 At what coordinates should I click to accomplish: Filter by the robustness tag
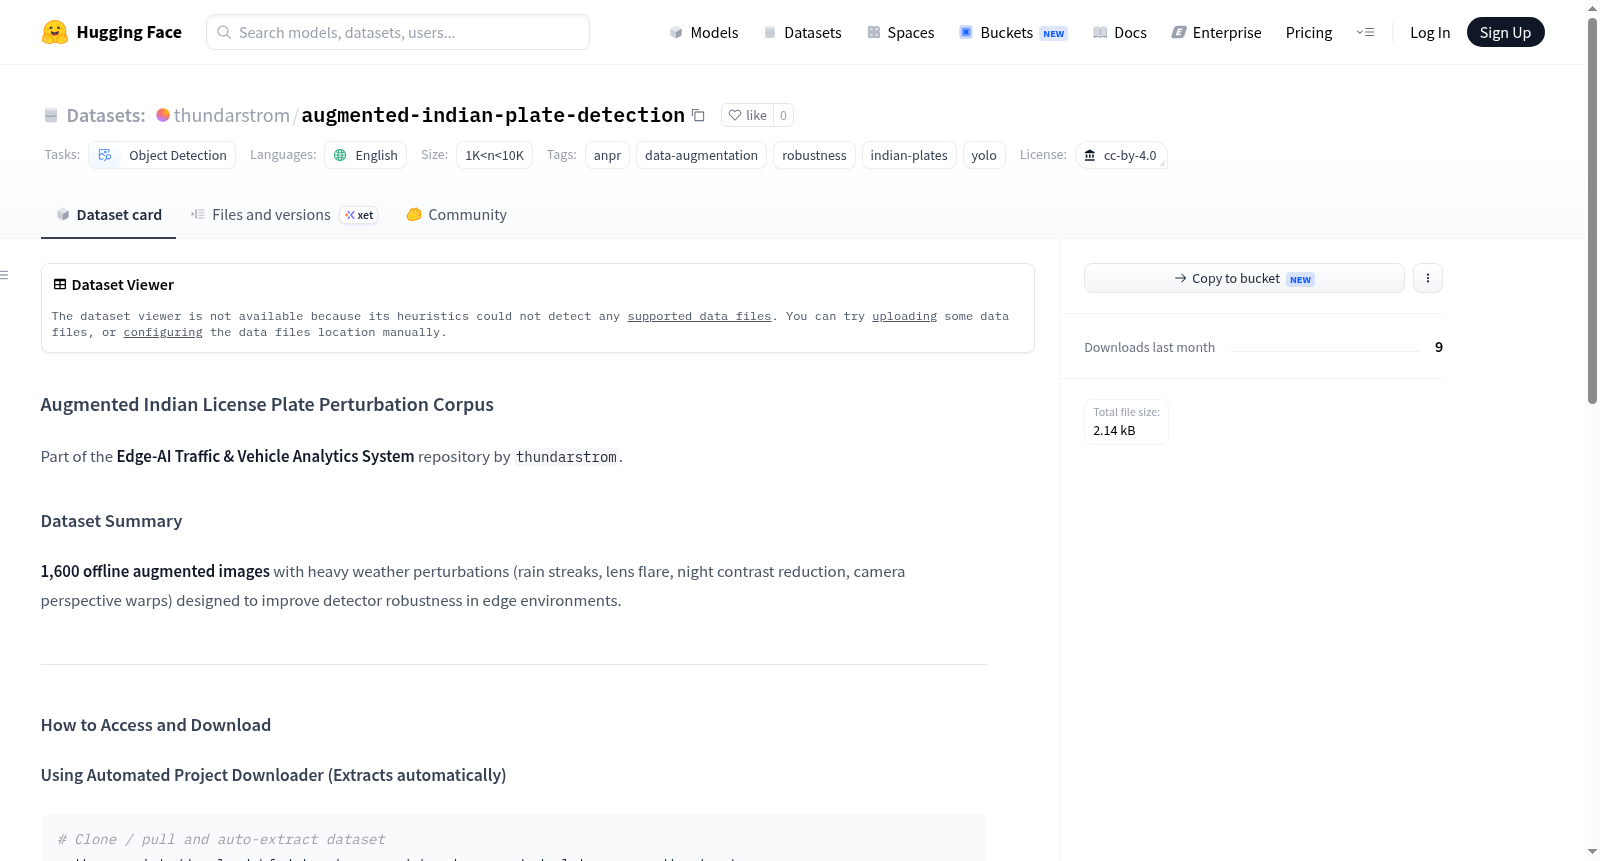(x=814, y=155)
